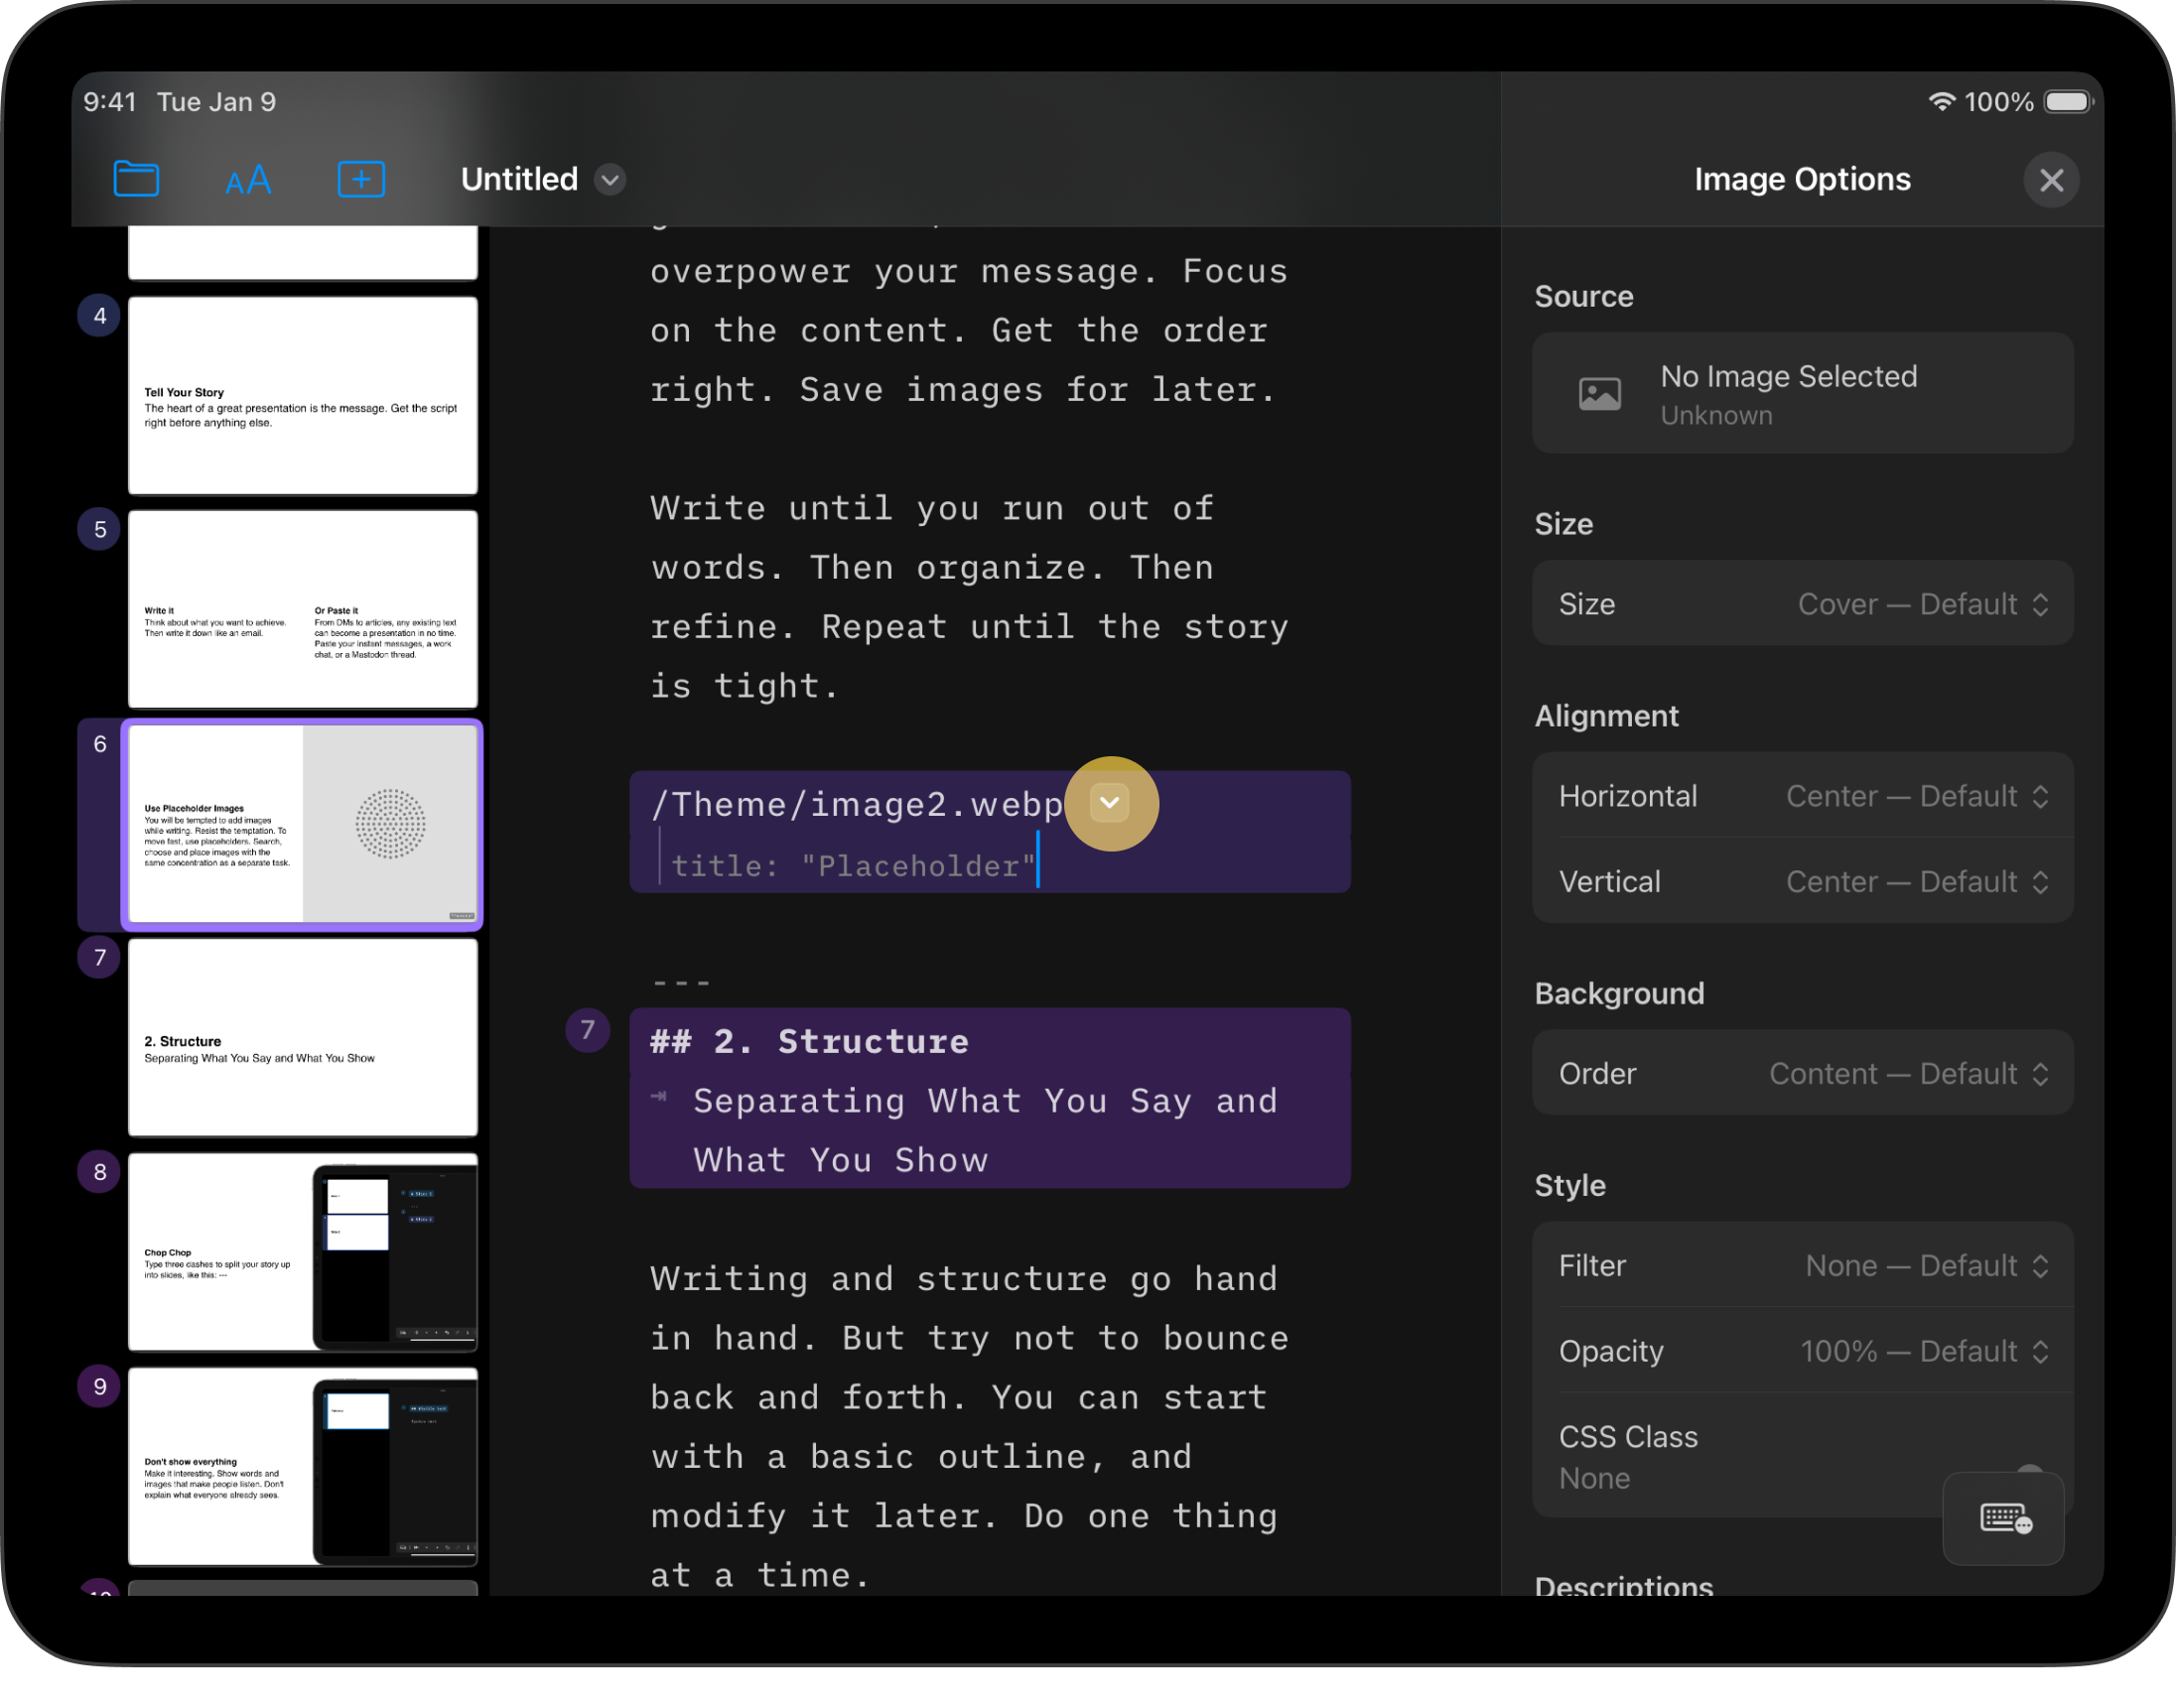Viewport: 2176px width, 1708px height.
Task: Change Horizontal alignment dropdown
Action: (1916, 796)
